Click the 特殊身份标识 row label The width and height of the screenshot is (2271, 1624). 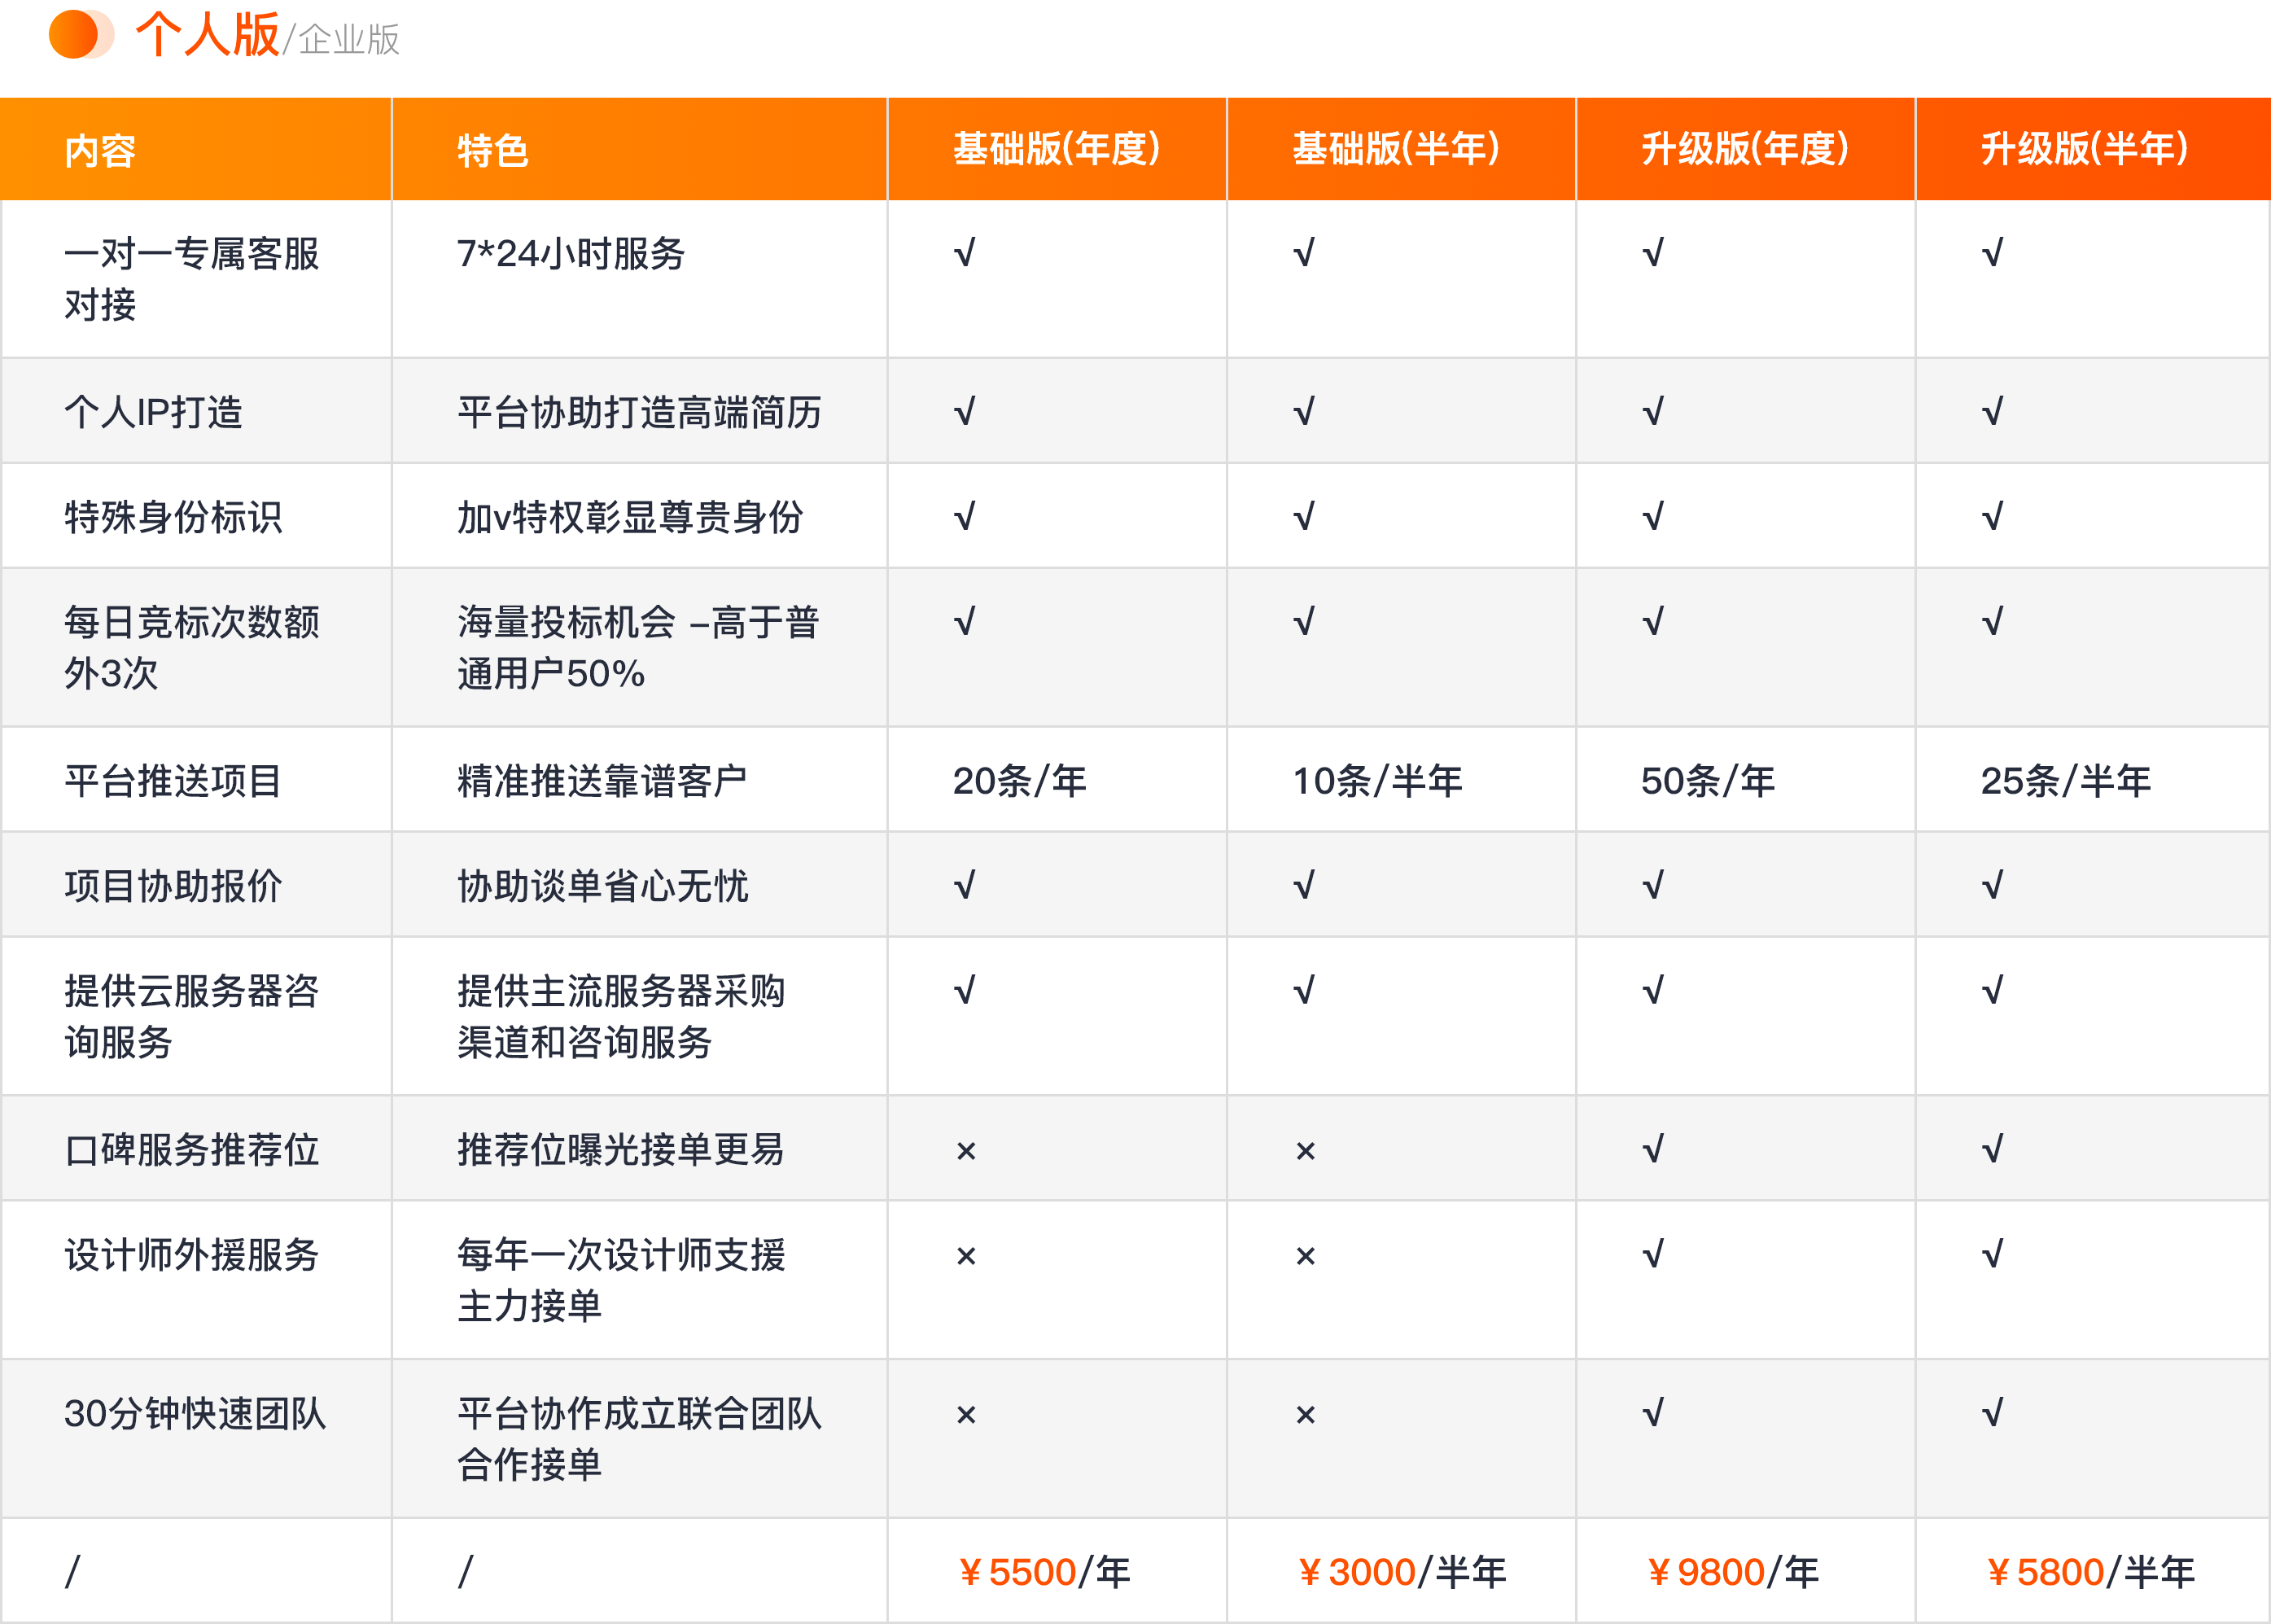tap(173, 517)
